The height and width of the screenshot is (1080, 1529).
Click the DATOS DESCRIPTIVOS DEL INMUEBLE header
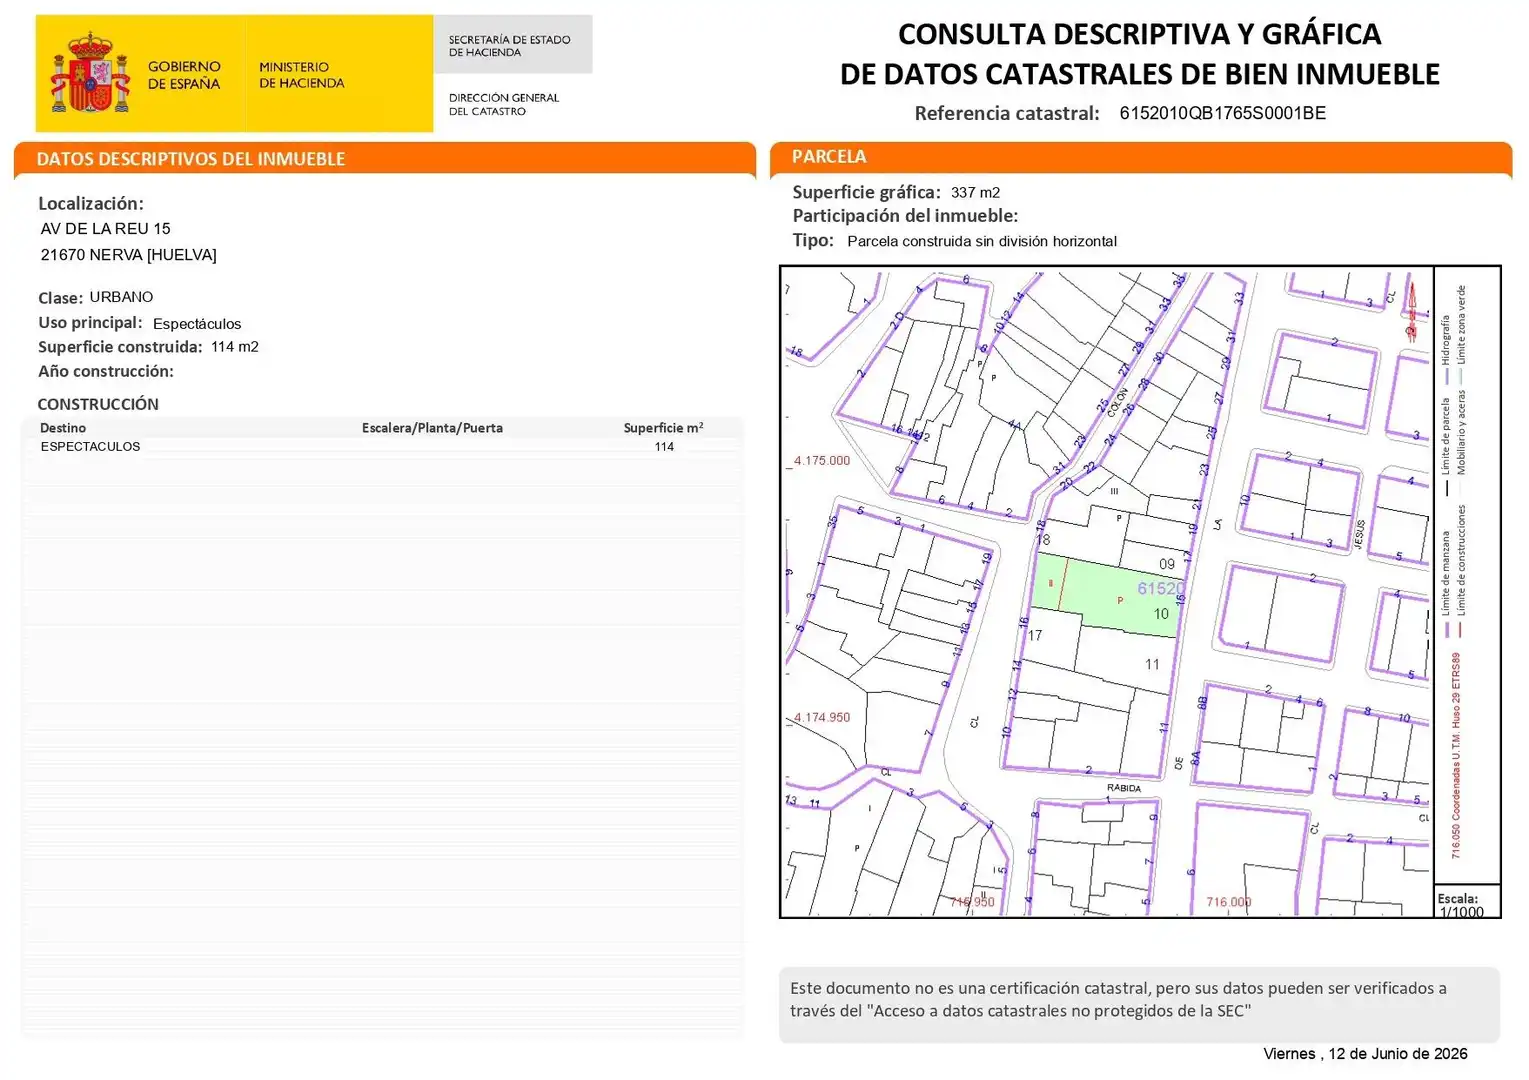pyautogui.click(x=190, y=159)
